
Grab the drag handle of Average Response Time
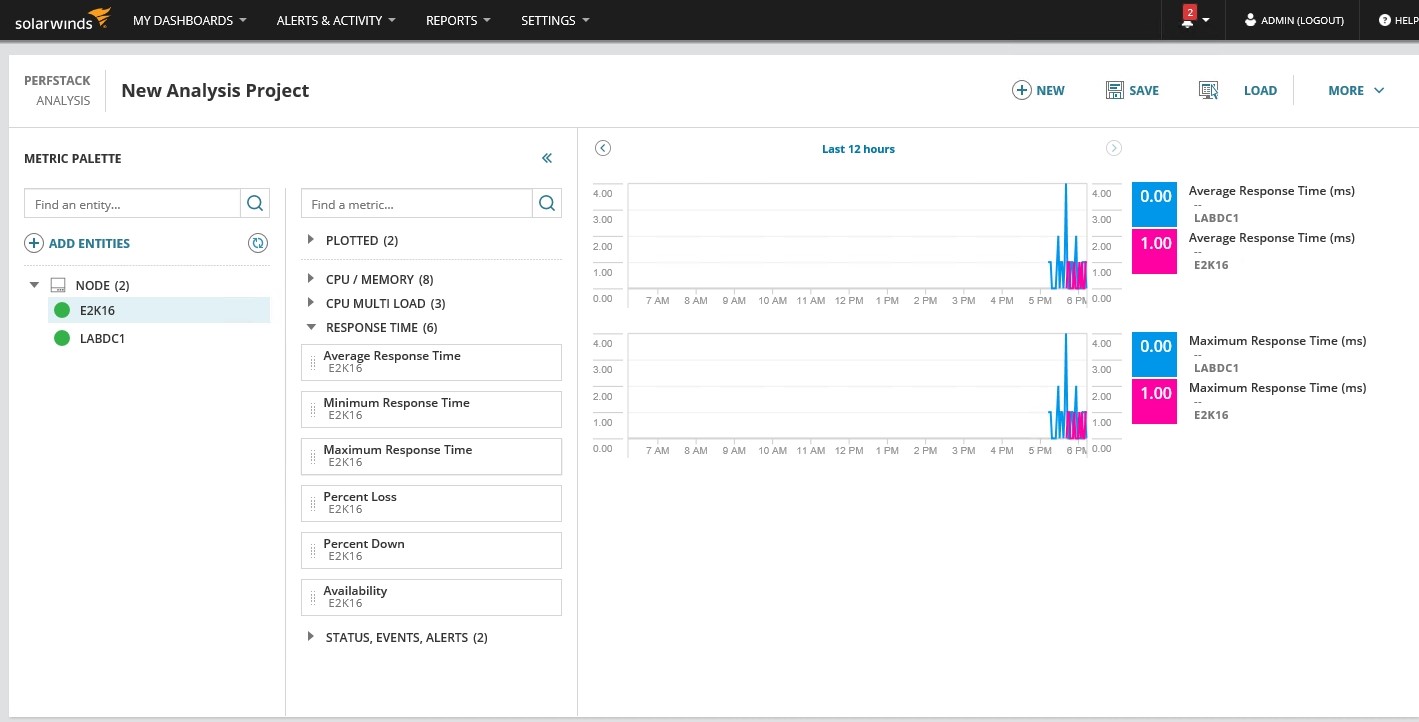tap(313, 362)
